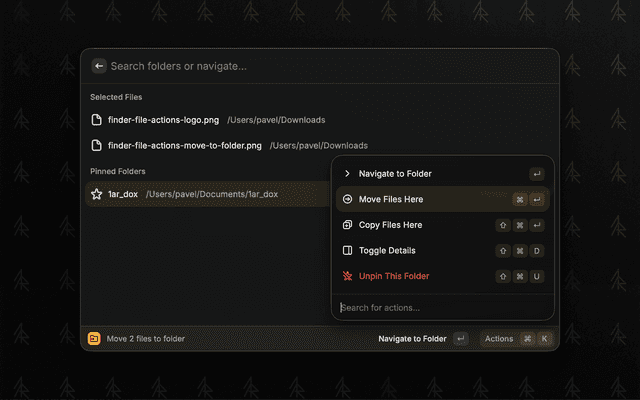Click the star icon beside 1ar_dox
640x400 pixels.
point(97,194)
